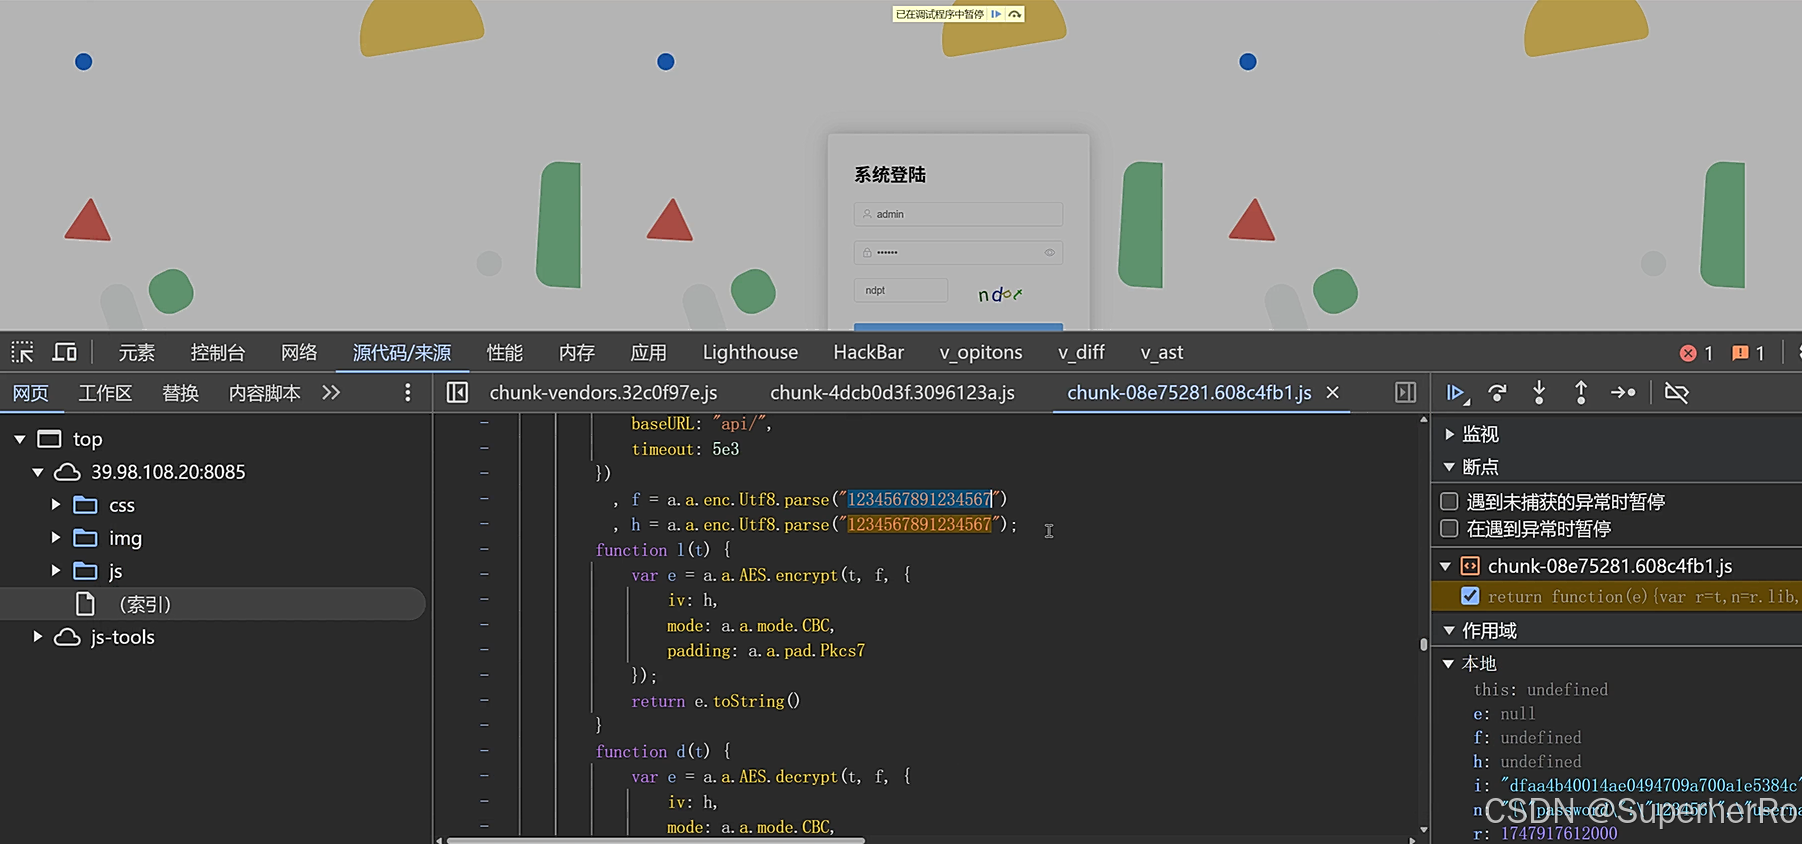Click the admin username input field

(958, 214)
